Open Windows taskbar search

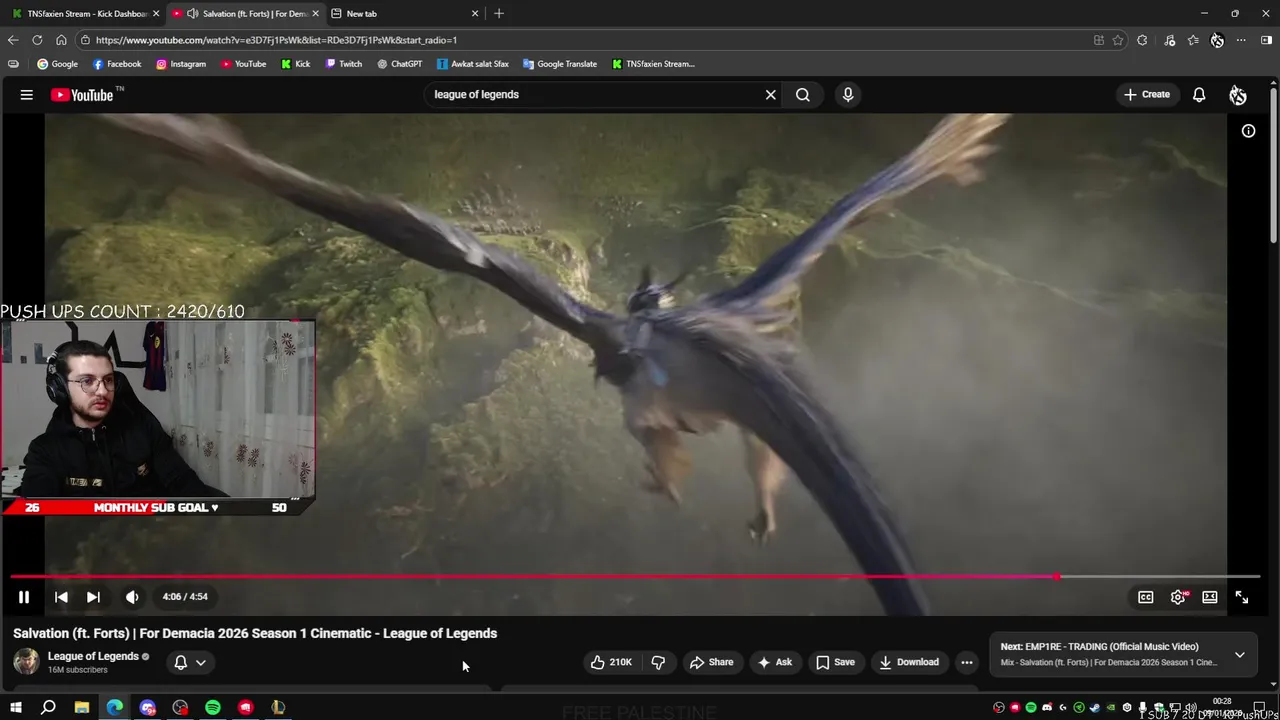point(48,708)
